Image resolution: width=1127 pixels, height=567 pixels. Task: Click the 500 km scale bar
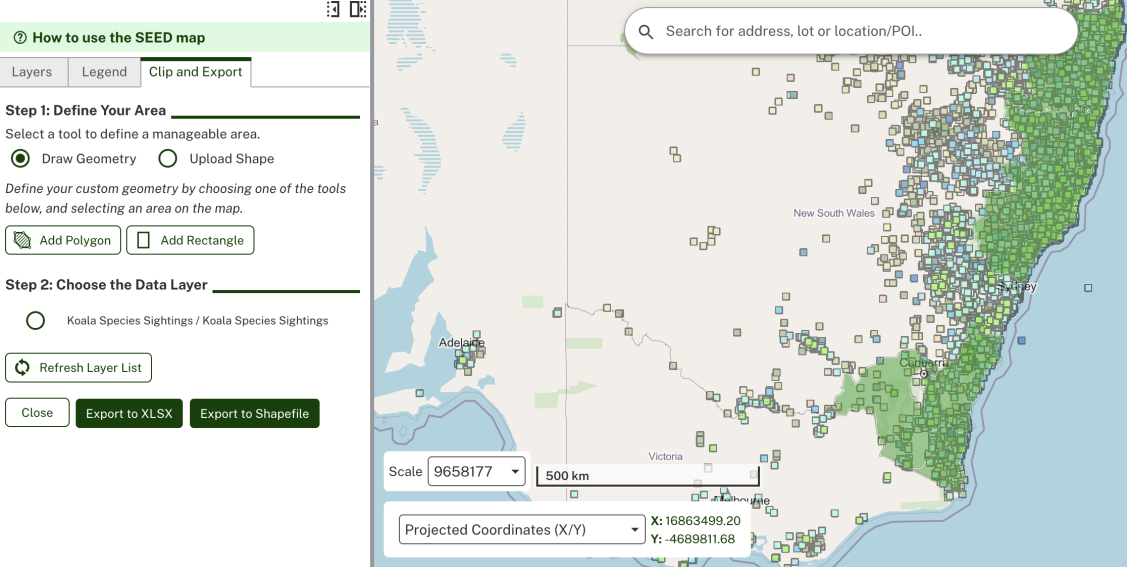pyautogui.click(x=648, y=475)
